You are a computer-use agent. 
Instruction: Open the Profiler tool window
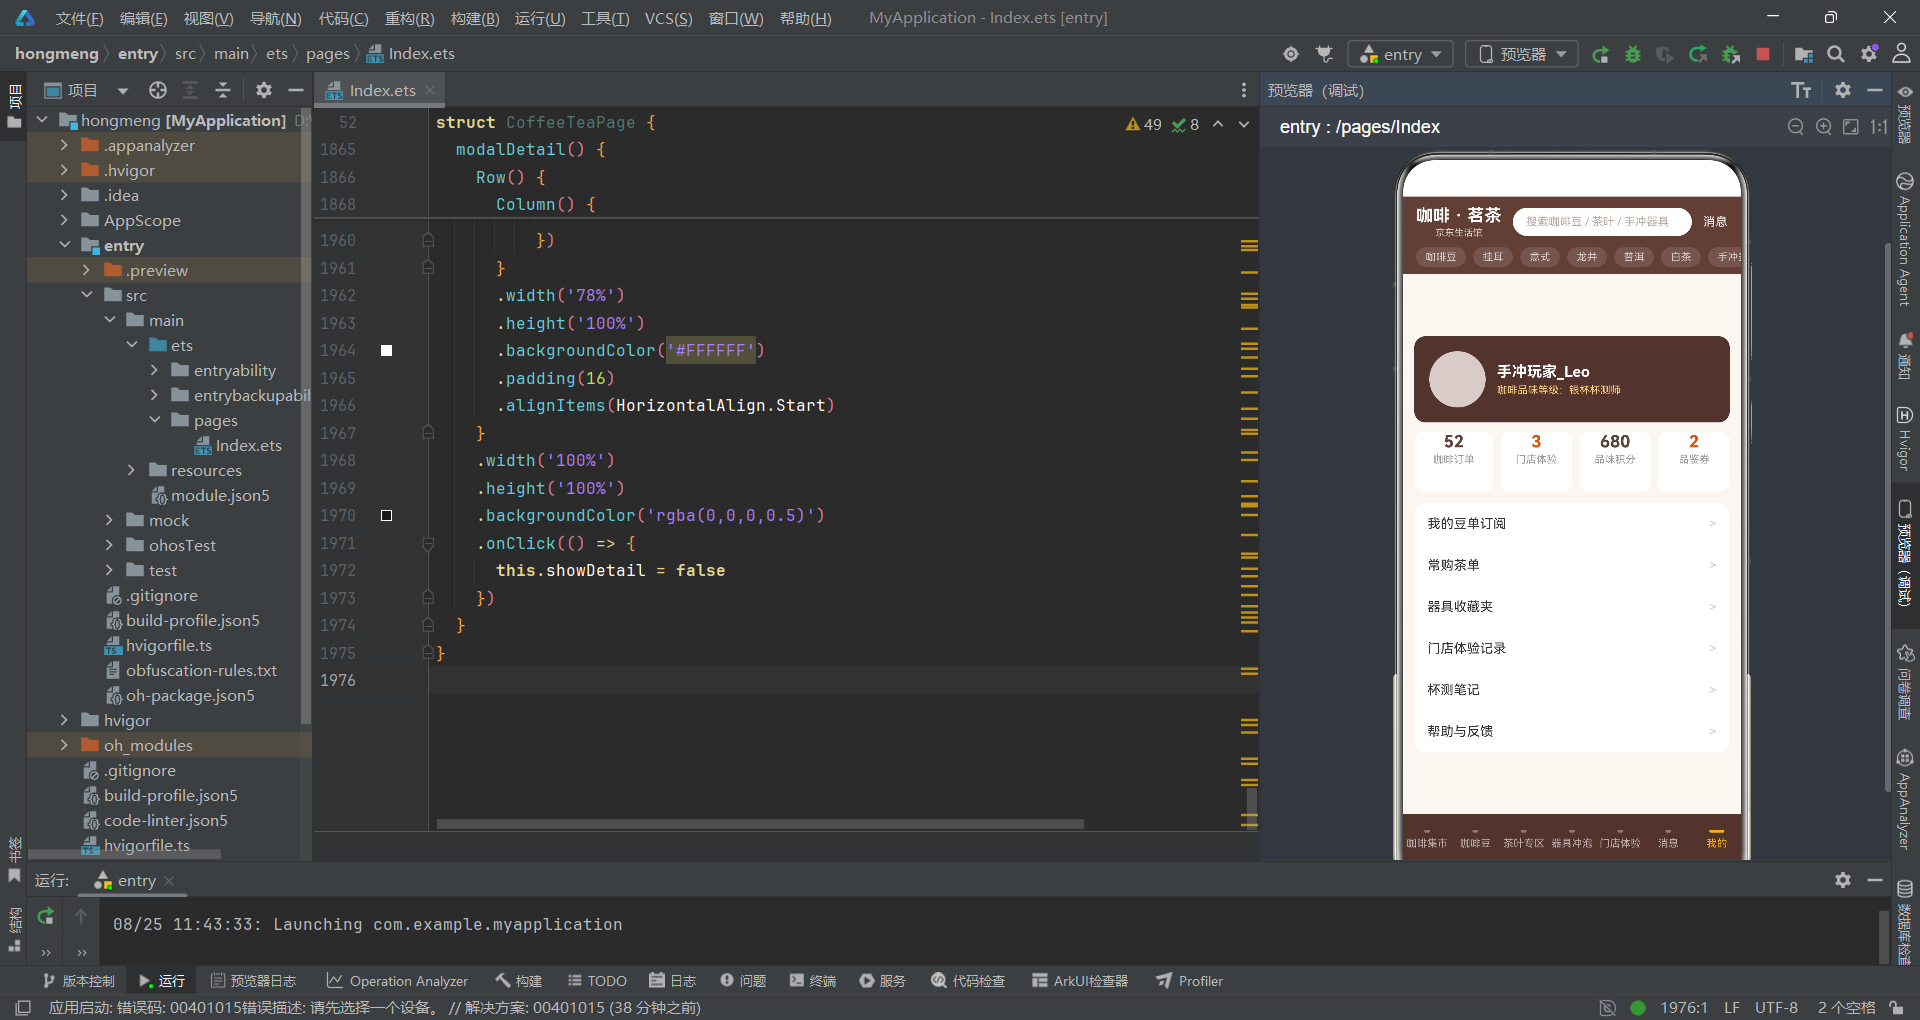[x=1190, y=981]
